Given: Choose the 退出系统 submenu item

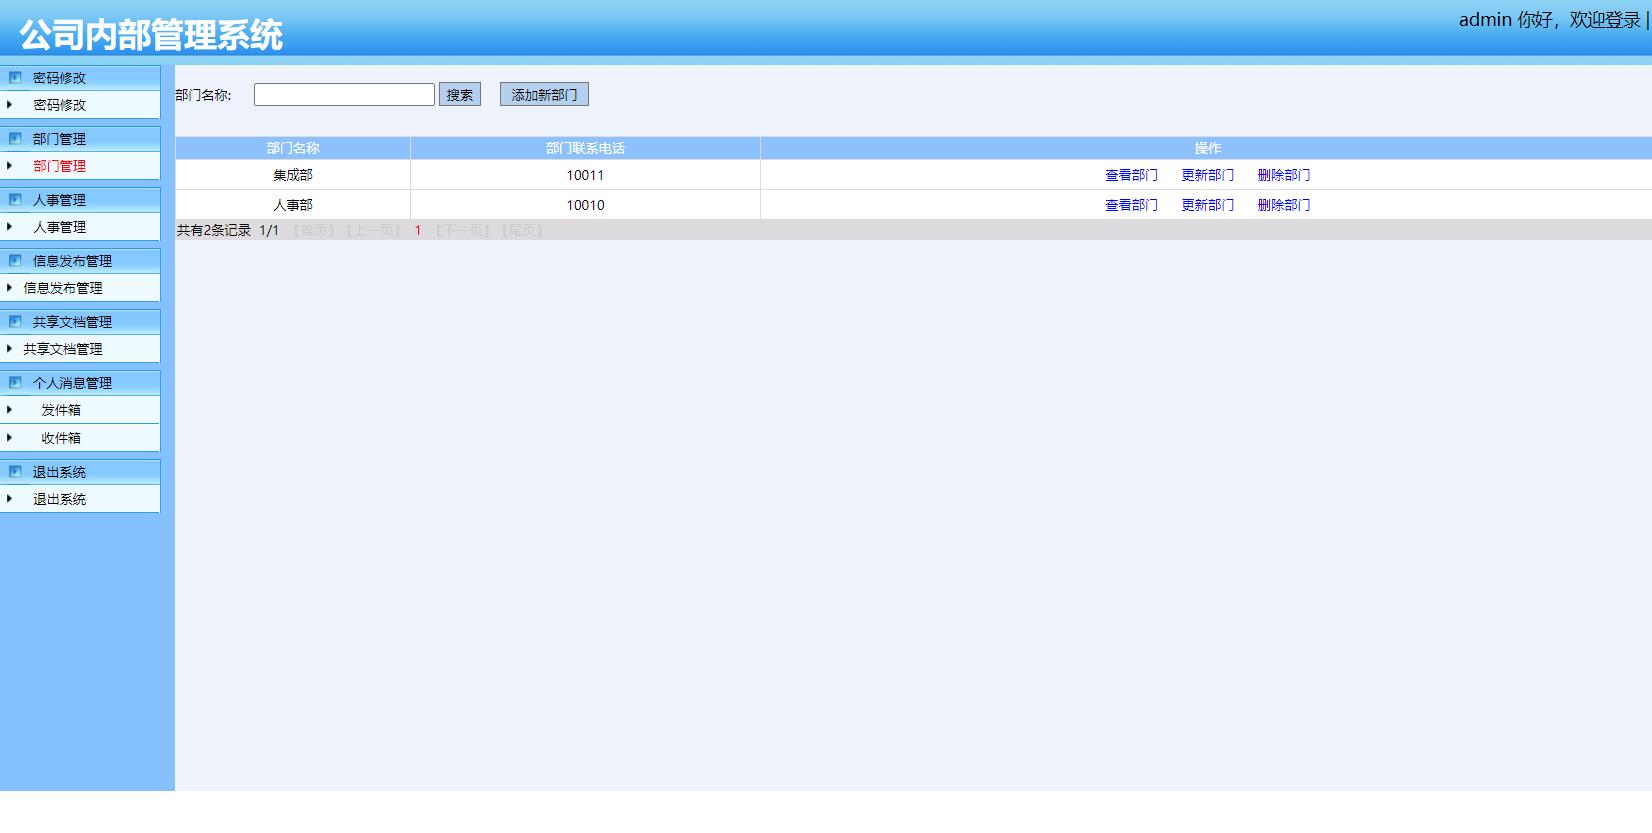Looking at the screenshot, I should pyautogui.click(x=60, y=499).
